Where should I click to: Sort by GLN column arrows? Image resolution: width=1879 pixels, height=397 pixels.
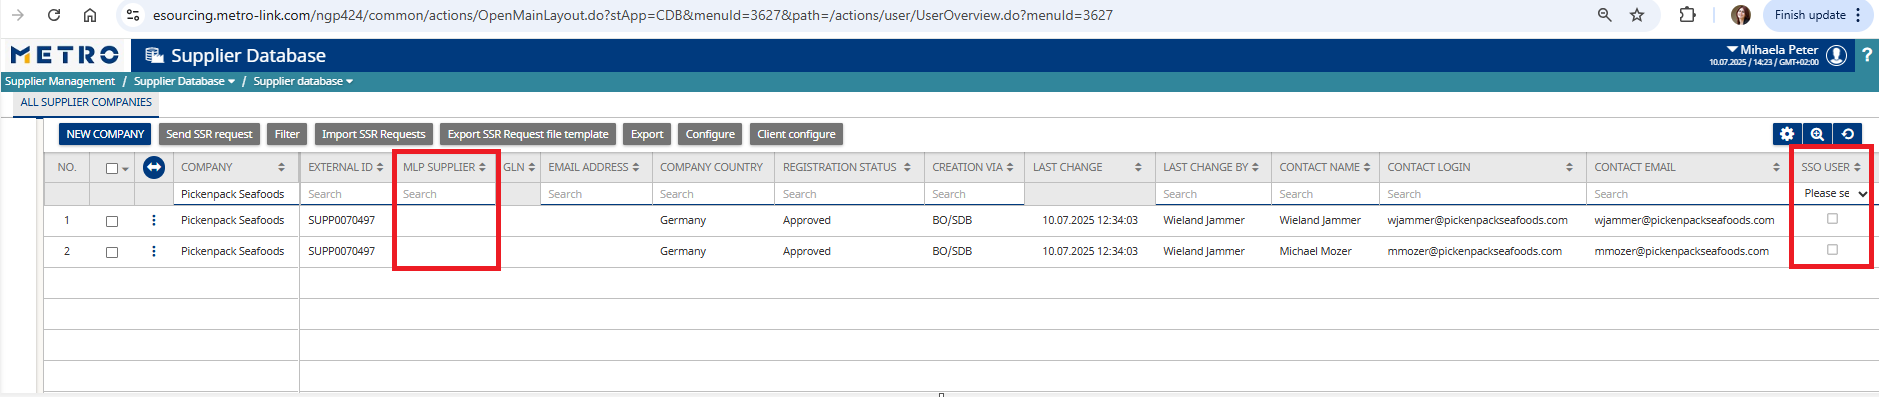coord(532,167)
